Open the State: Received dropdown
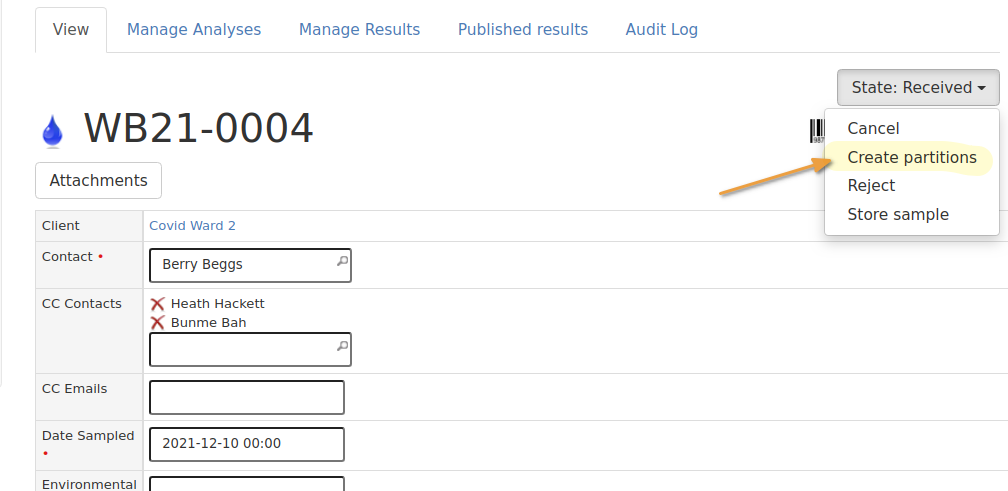 pos(918,88)
